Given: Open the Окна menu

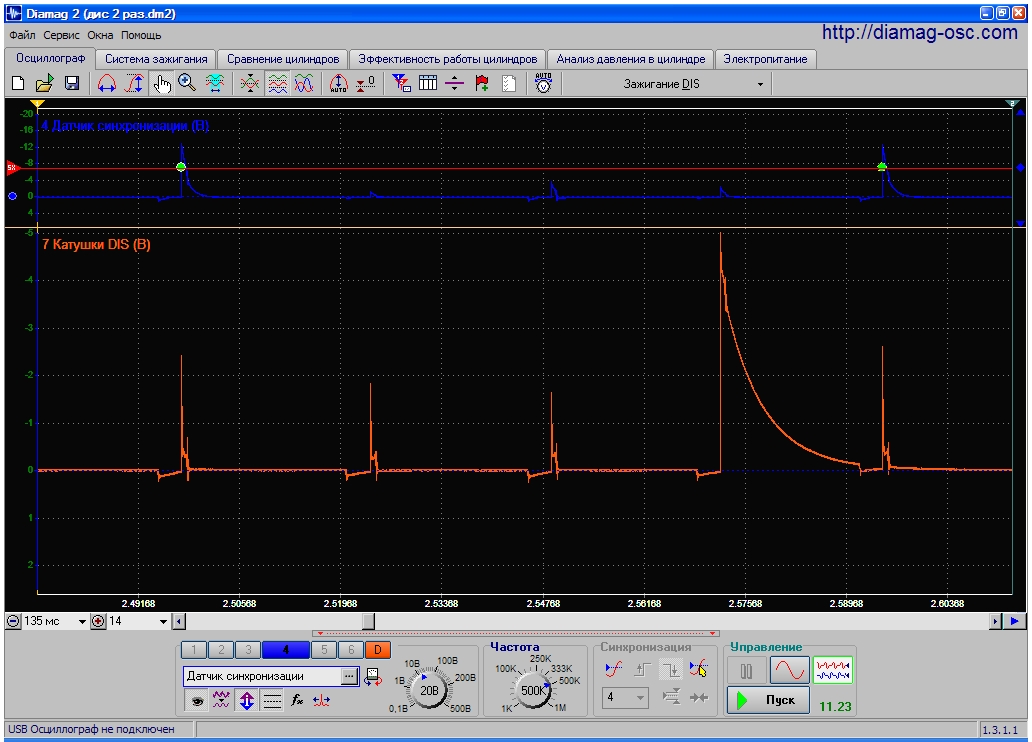Looking at the screenshot, I should tap(100, 36).
